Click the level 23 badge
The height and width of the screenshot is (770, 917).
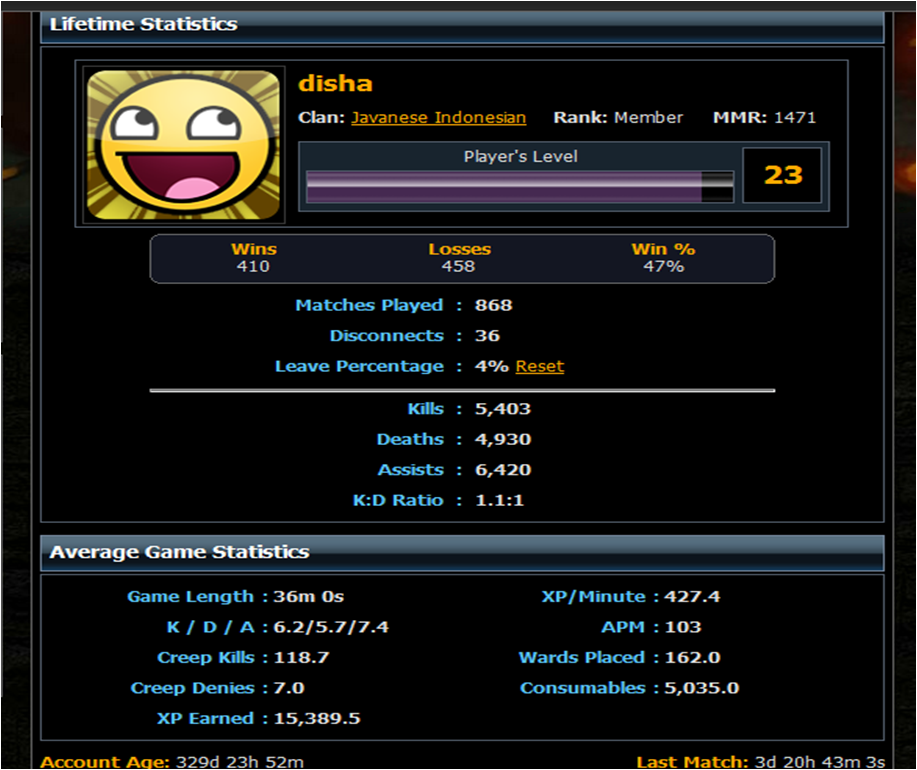[782, 175]
